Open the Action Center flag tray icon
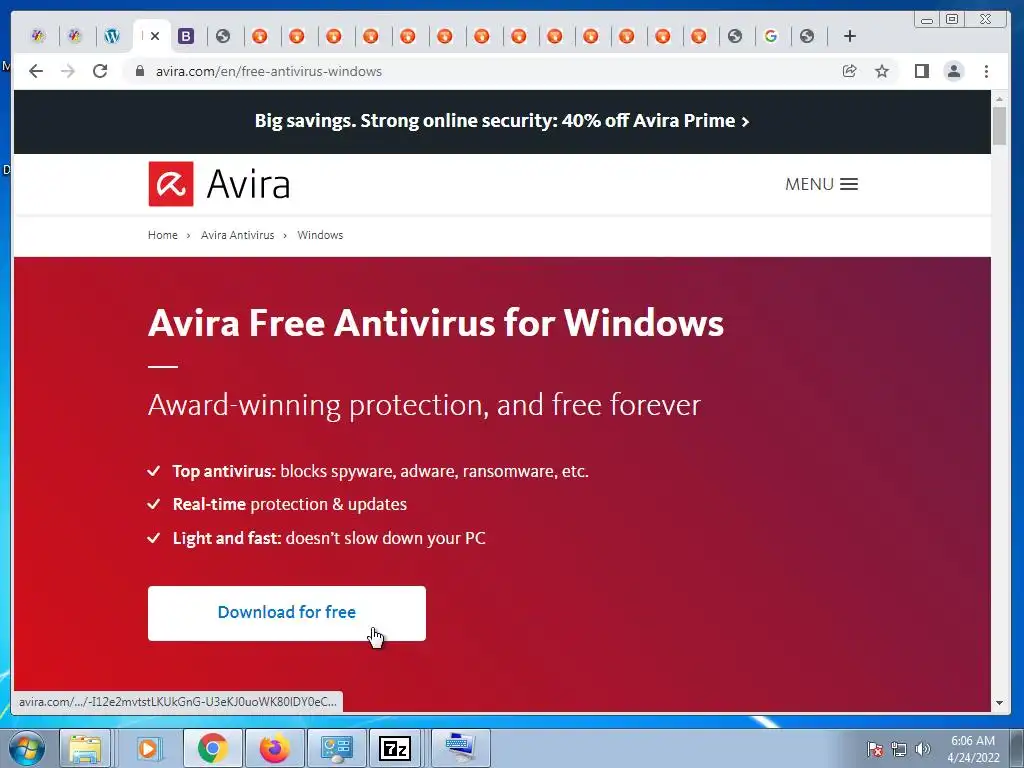The height and width of the screenshot is (768, 1024). [x=875, y=749]
